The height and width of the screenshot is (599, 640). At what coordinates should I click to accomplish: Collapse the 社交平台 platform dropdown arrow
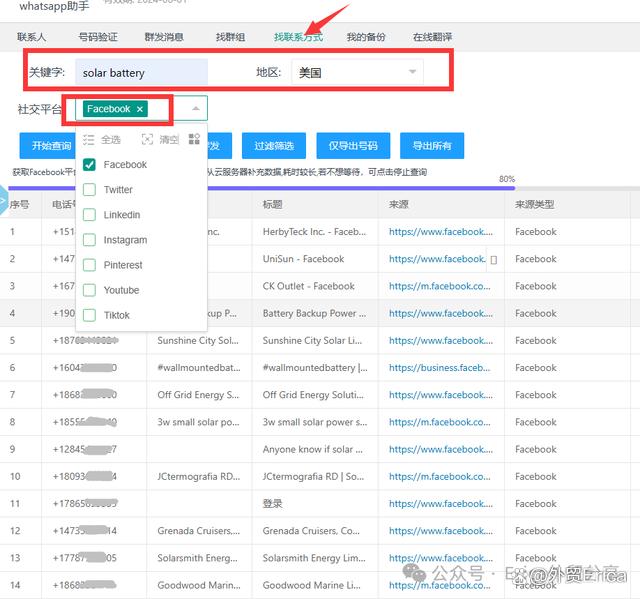[196, 109]
